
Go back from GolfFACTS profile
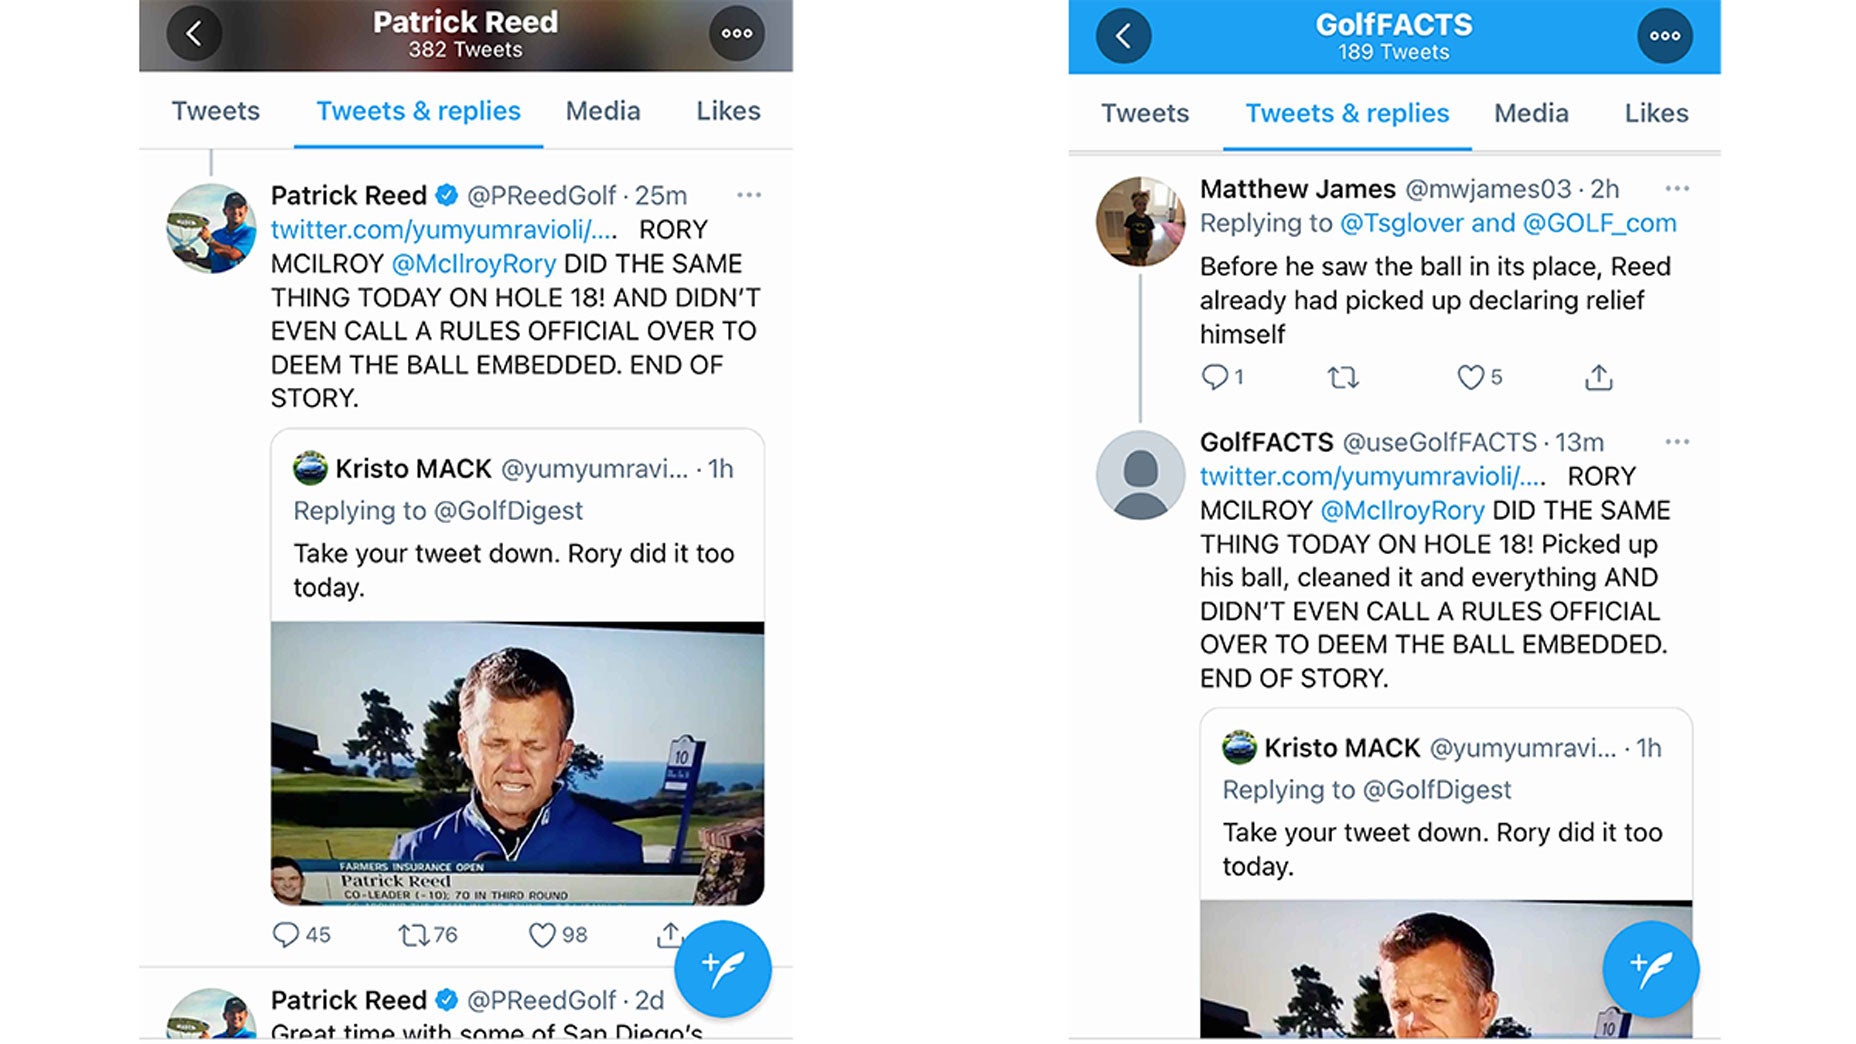click(1123, 37)
